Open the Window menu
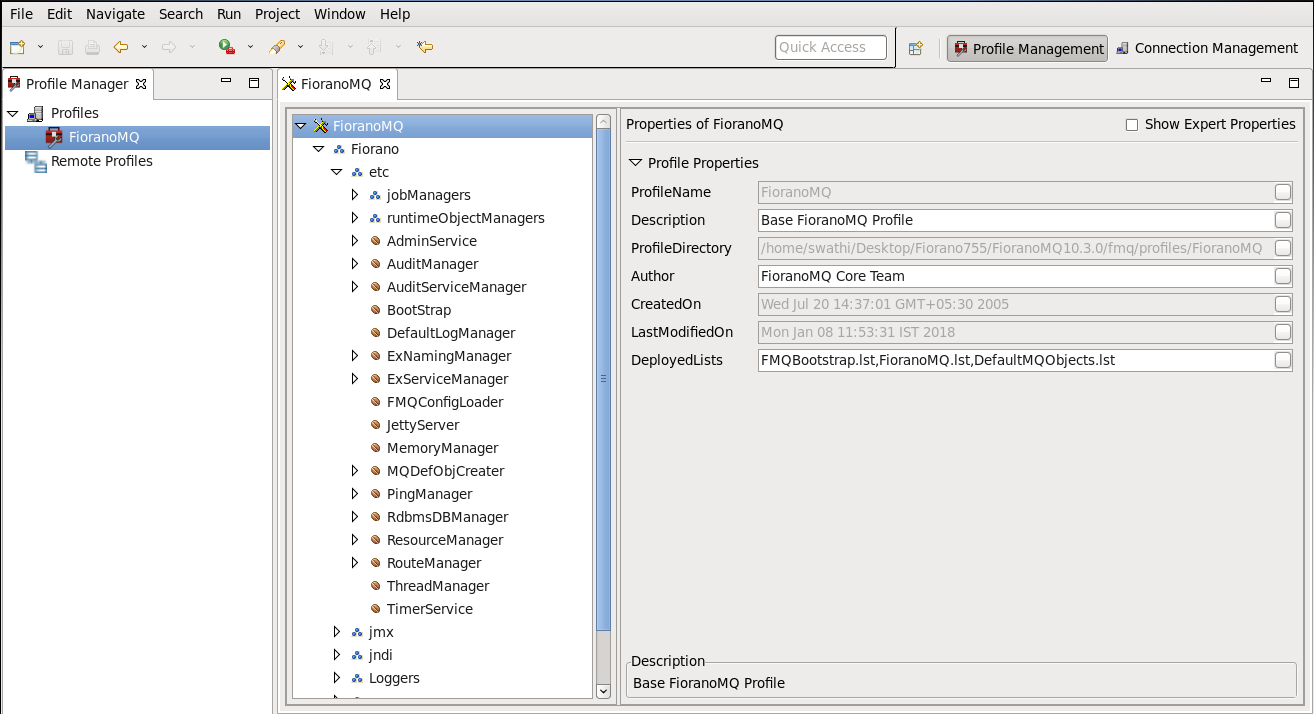1314x714 pixels. [x=339, y=14]
